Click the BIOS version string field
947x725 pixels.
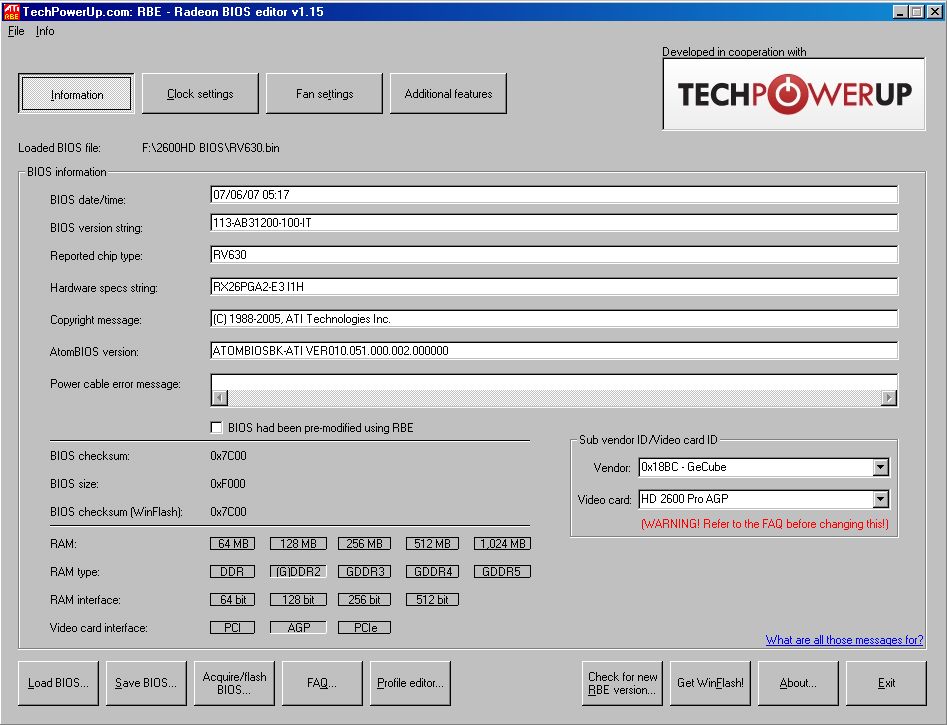tap(554, 222)
